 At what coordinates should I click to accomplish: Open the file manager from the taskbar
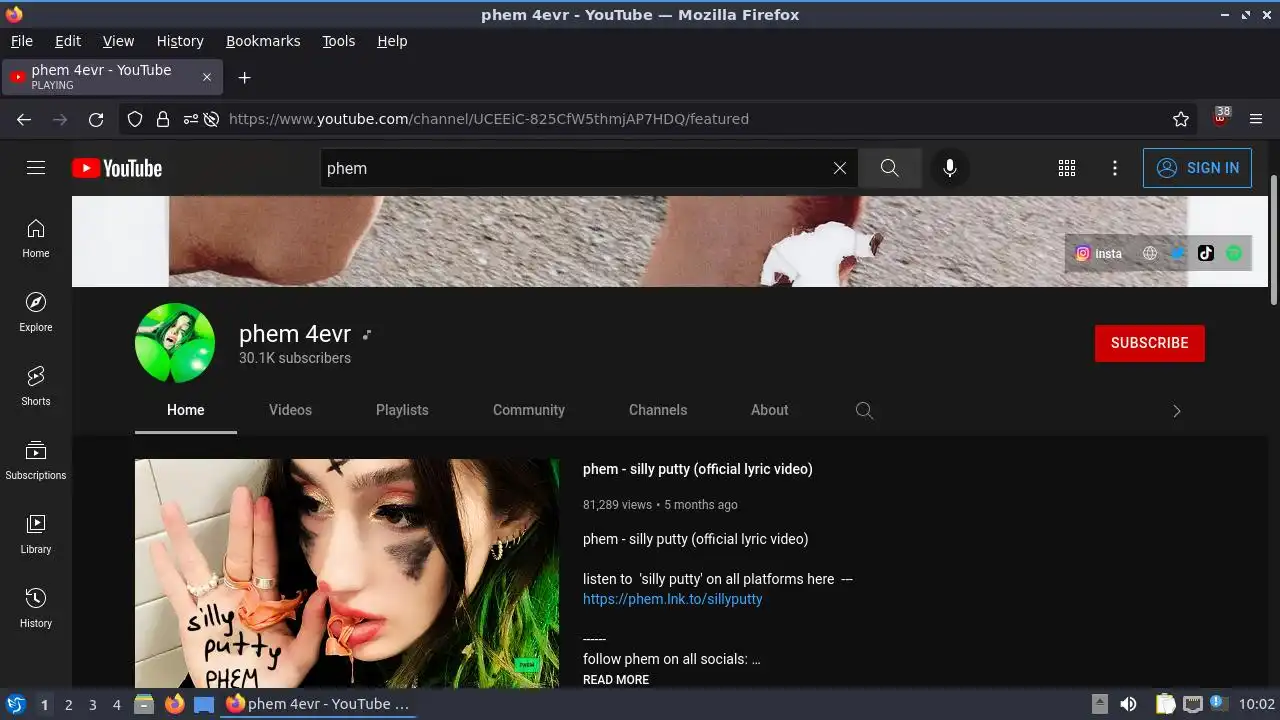click(x=144, y=704)
